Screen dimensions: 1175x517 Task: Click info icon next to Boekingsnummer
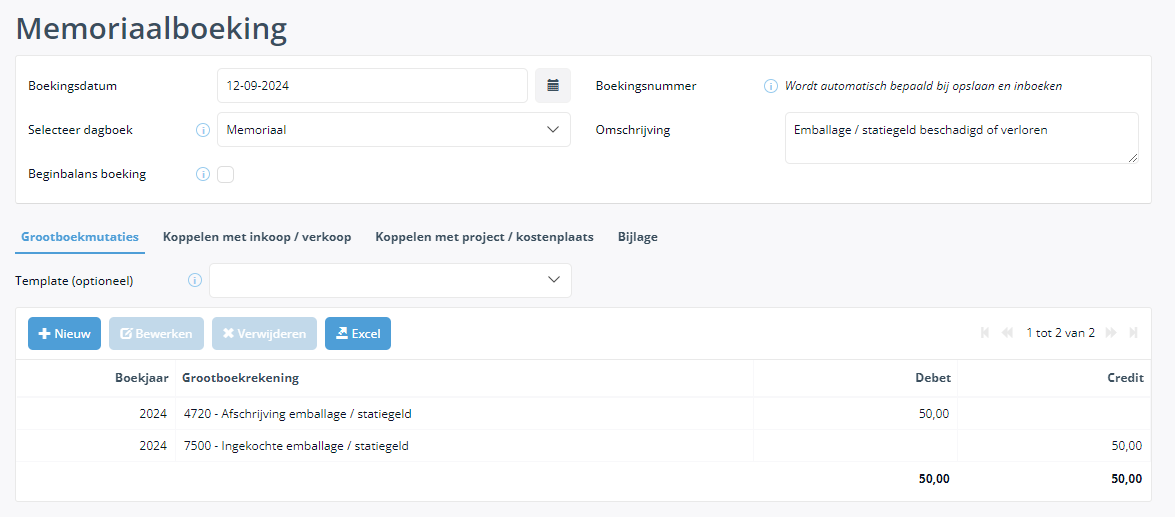tap(770, 86)
